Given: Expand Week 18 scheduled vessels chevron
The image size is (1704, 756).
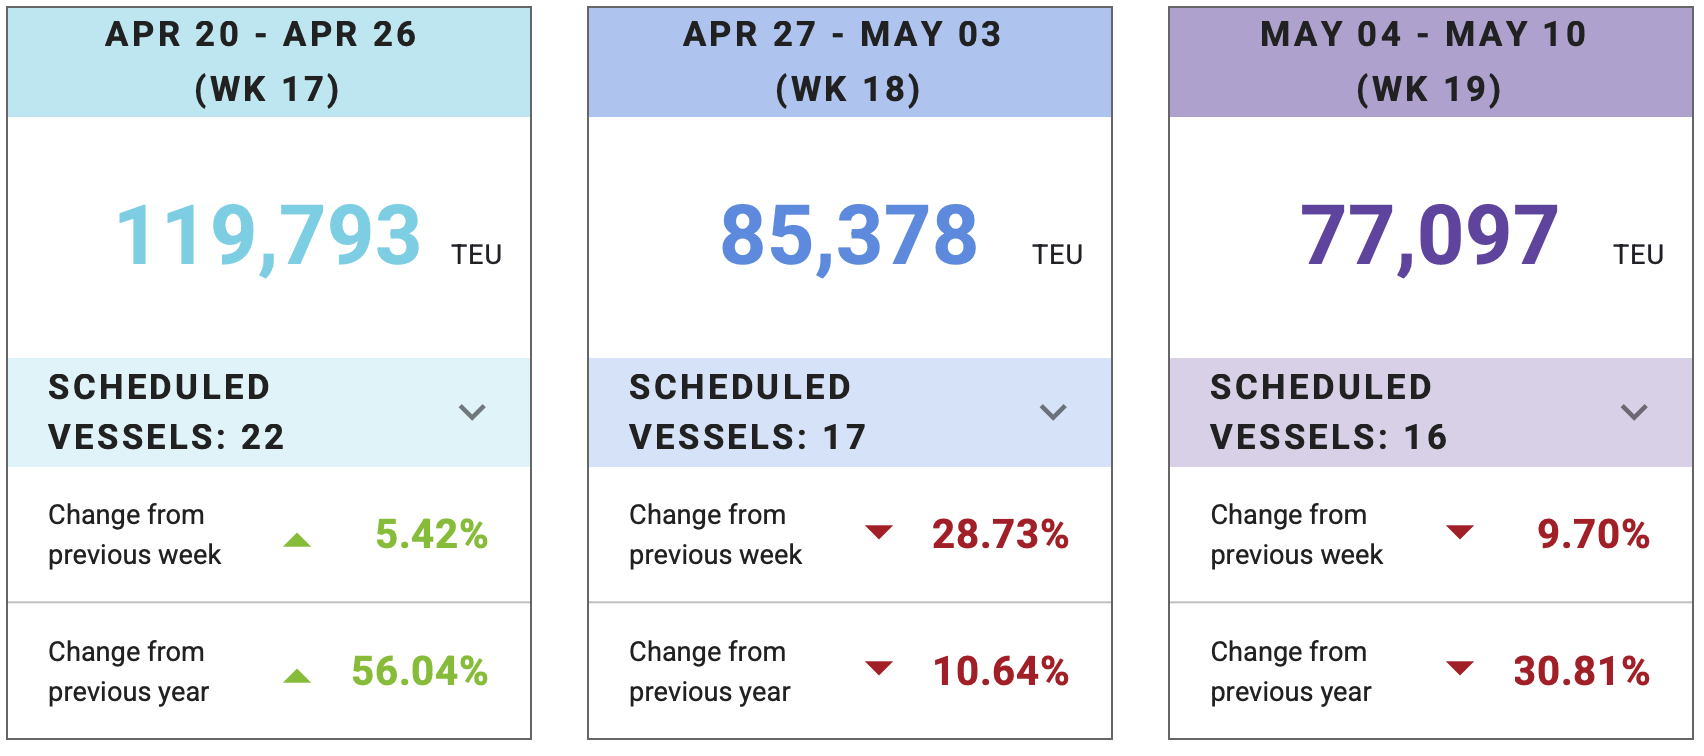Looking at the screenshot, I should click(x=1053, y=412).
